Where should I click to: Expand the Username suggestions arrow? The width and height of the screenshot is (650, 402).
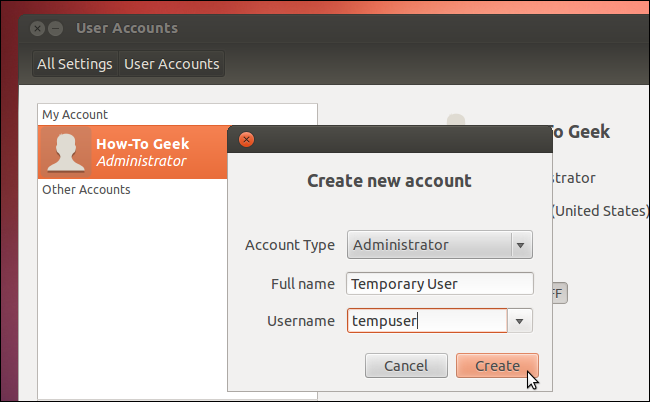[520, 321]
